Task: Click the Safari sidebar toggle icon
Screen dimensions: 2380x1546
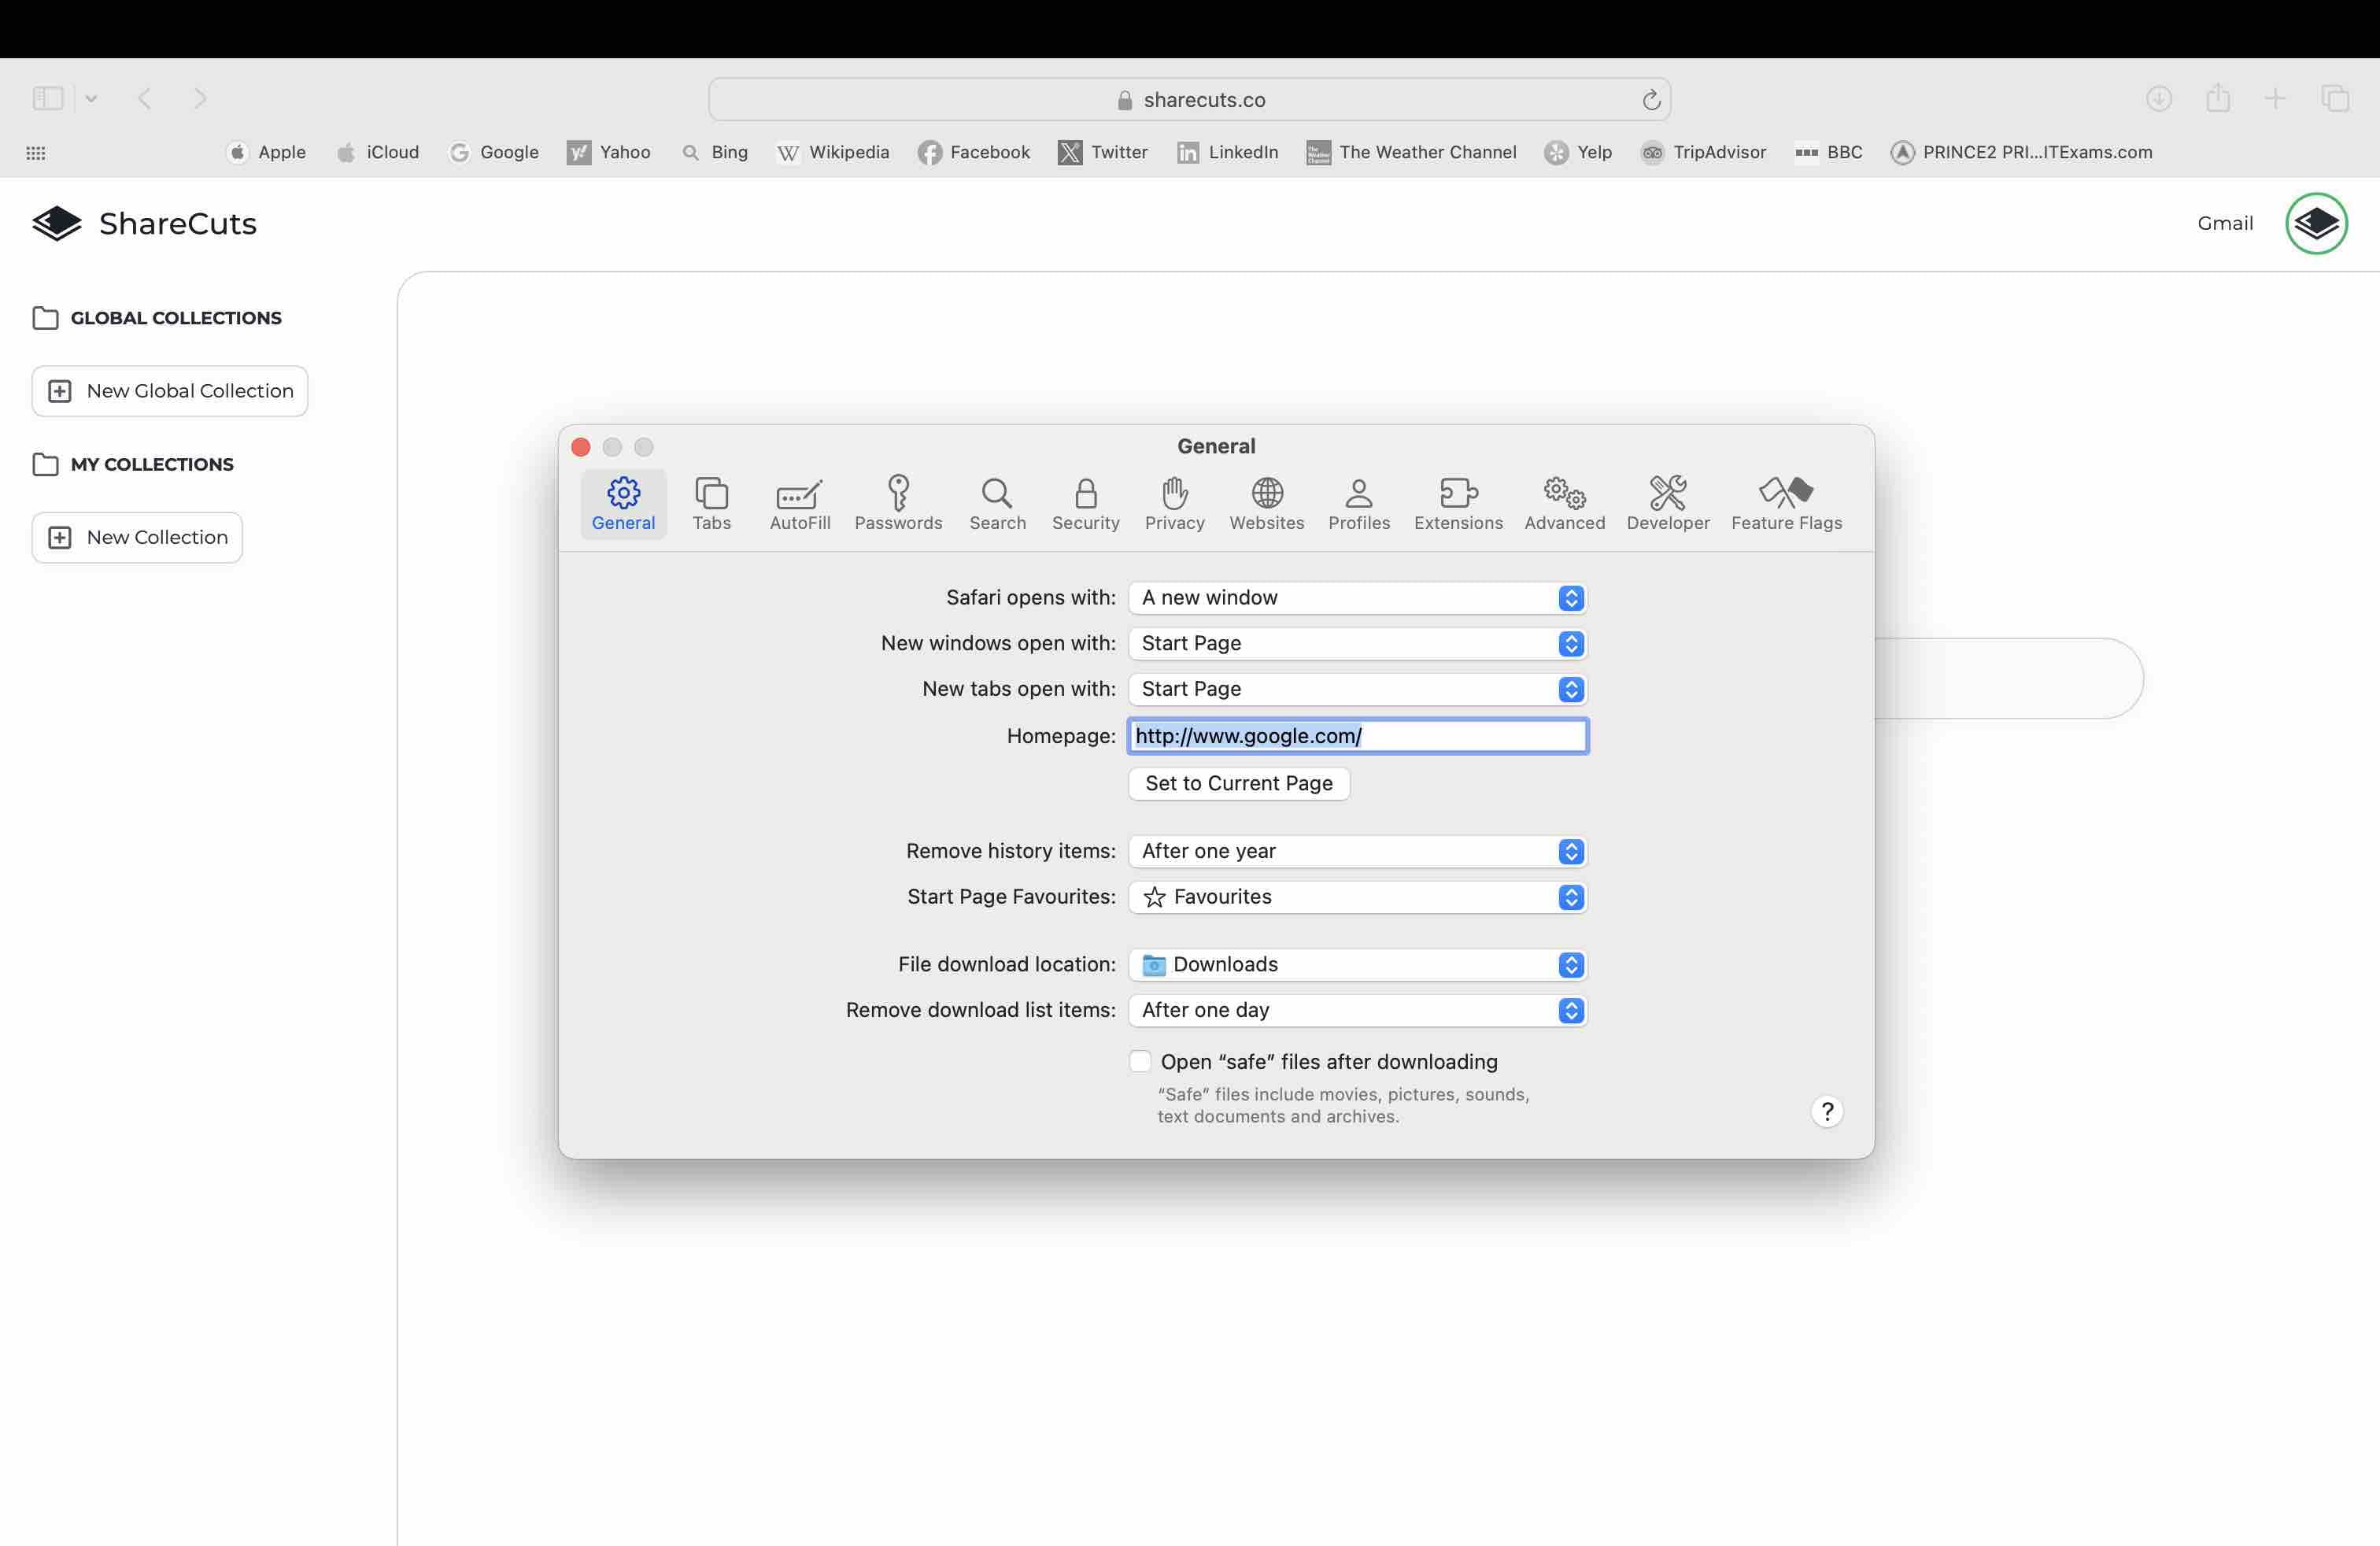Action: click(x=48, y=98)
